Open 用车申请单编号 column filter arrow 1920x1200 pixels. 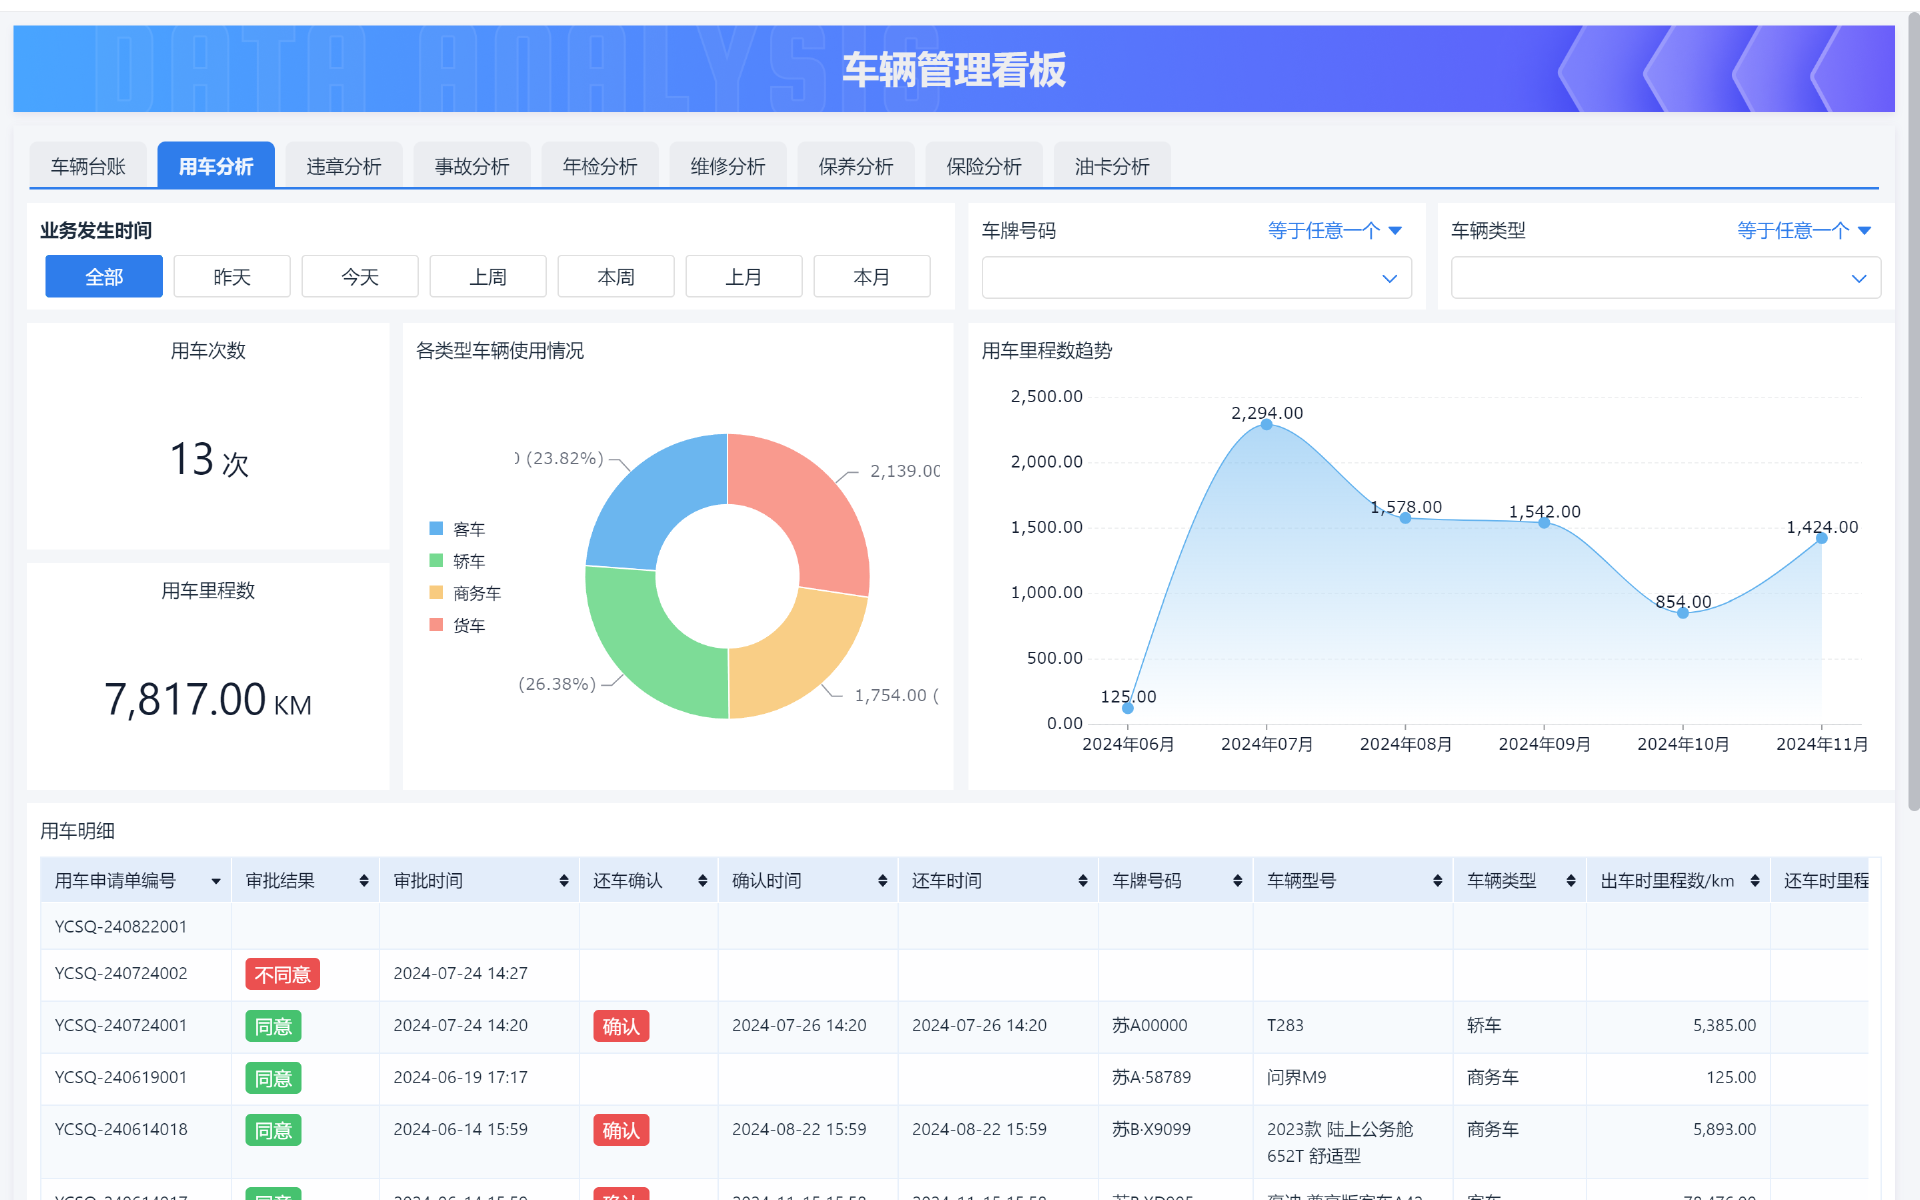click(216, 882)
